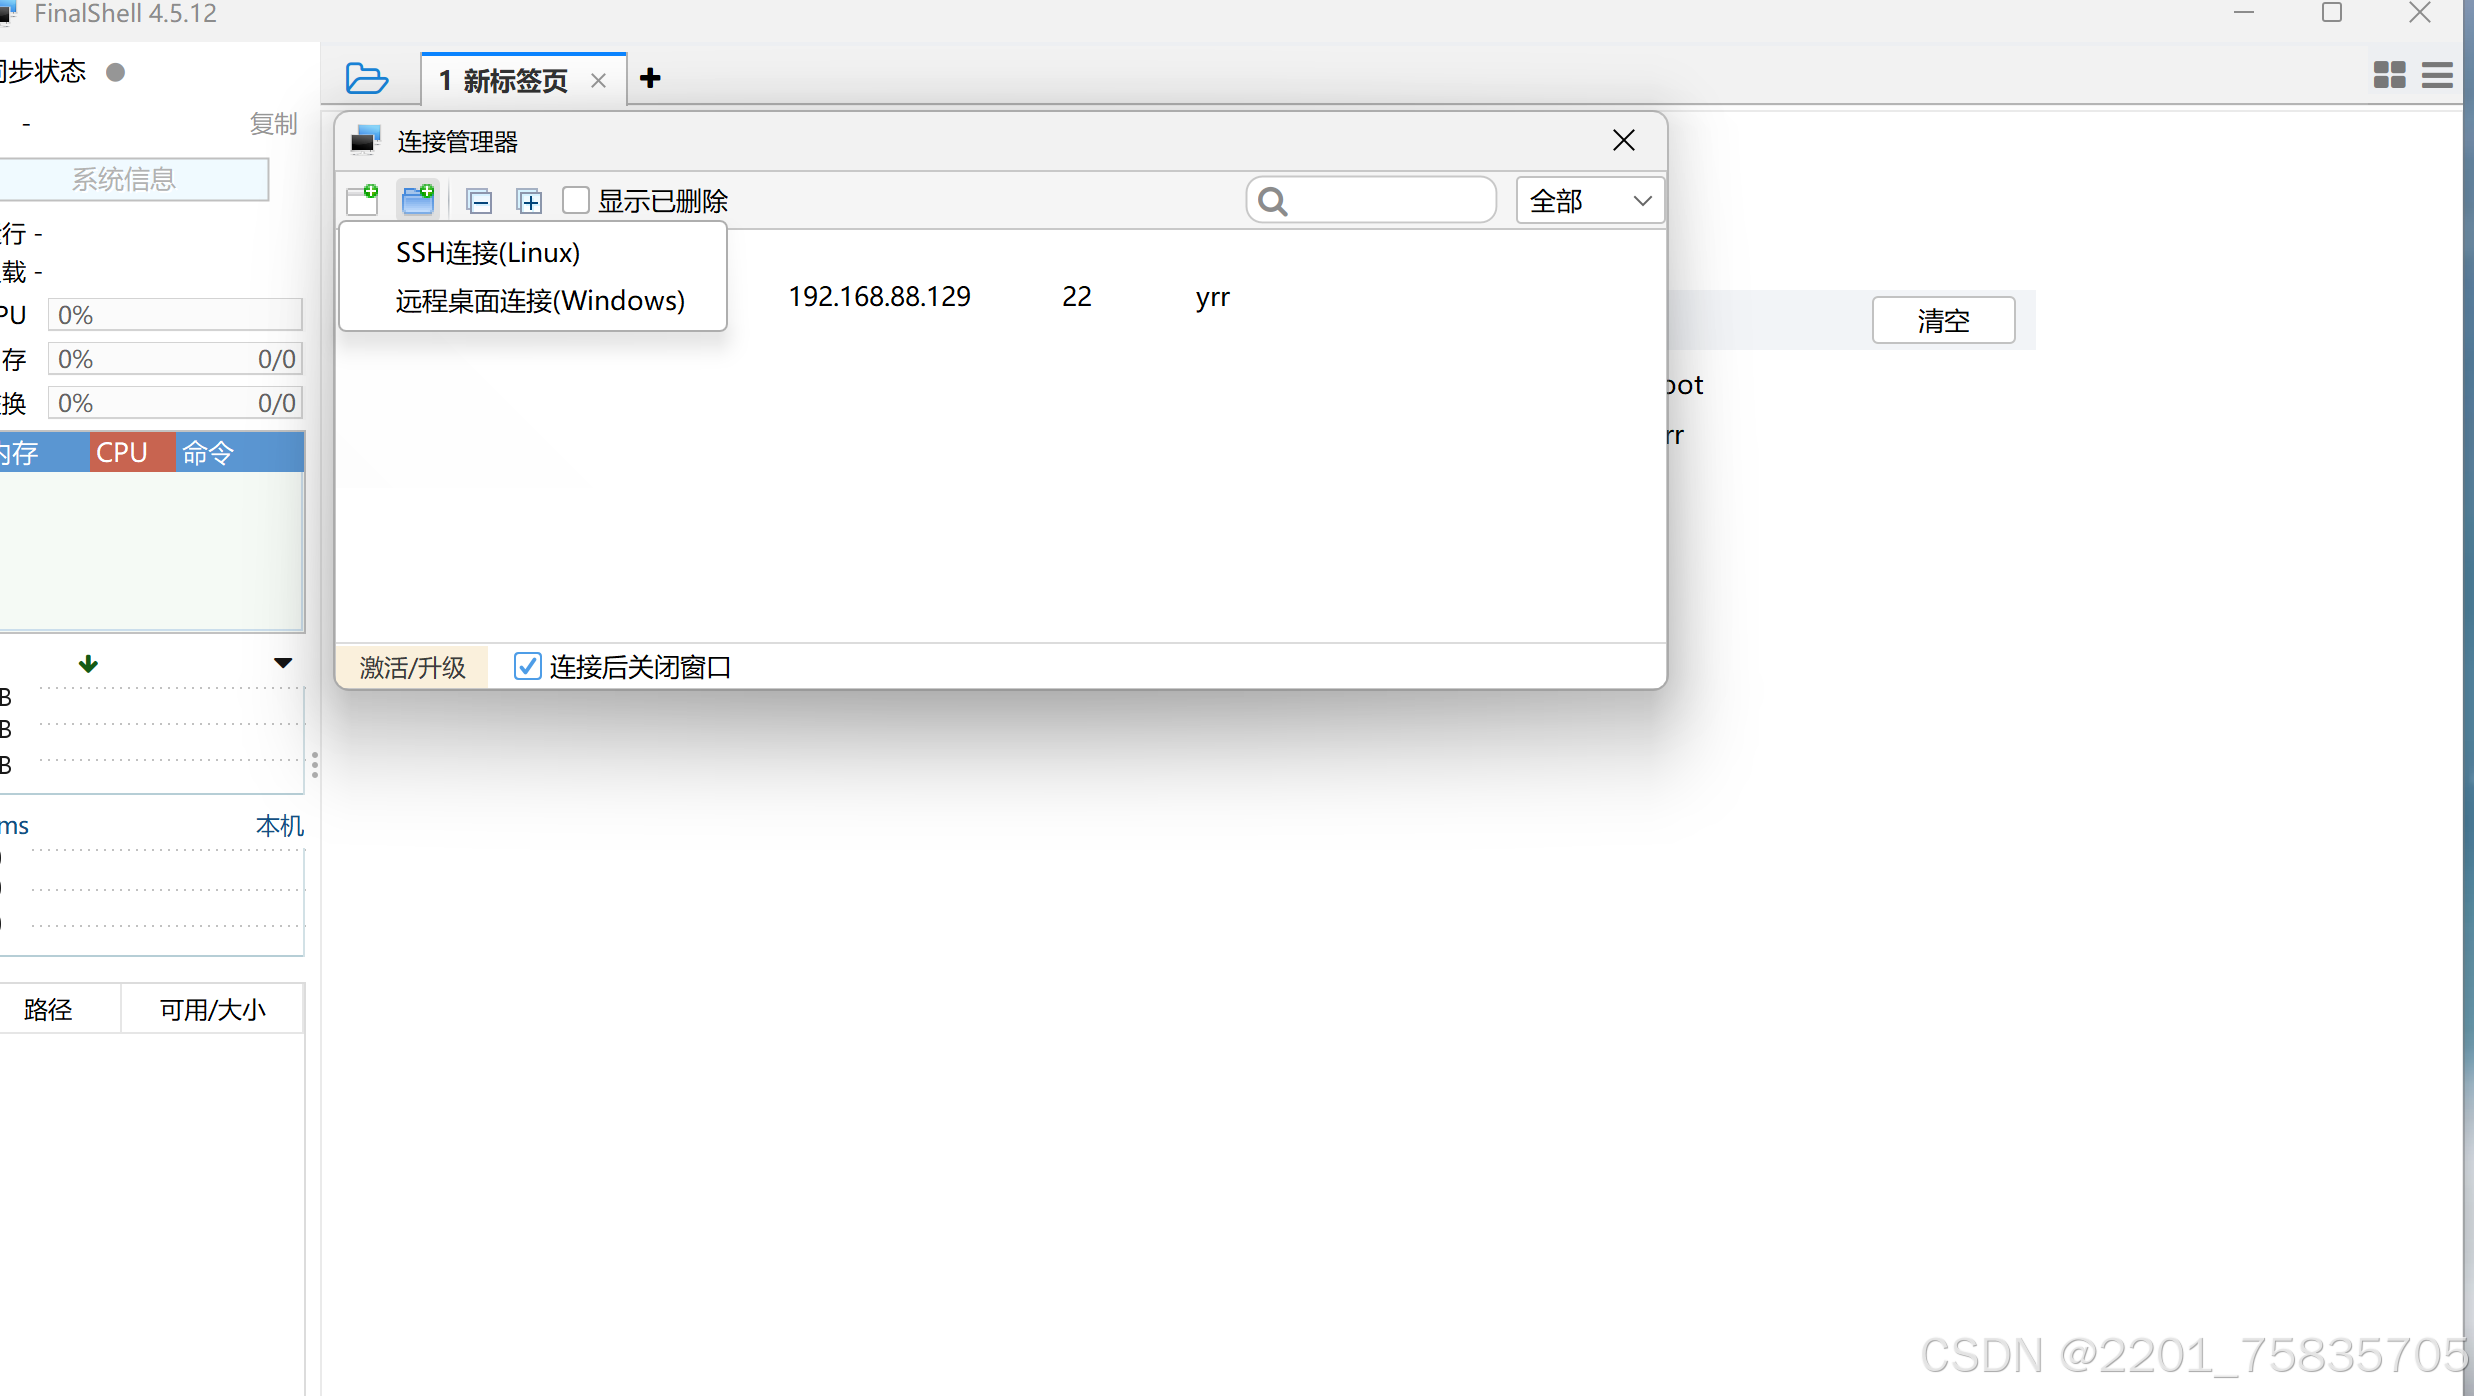This screenshot has height=1396, width=2474.
Task: Create a new folder for connections
Action: point(418,200)
